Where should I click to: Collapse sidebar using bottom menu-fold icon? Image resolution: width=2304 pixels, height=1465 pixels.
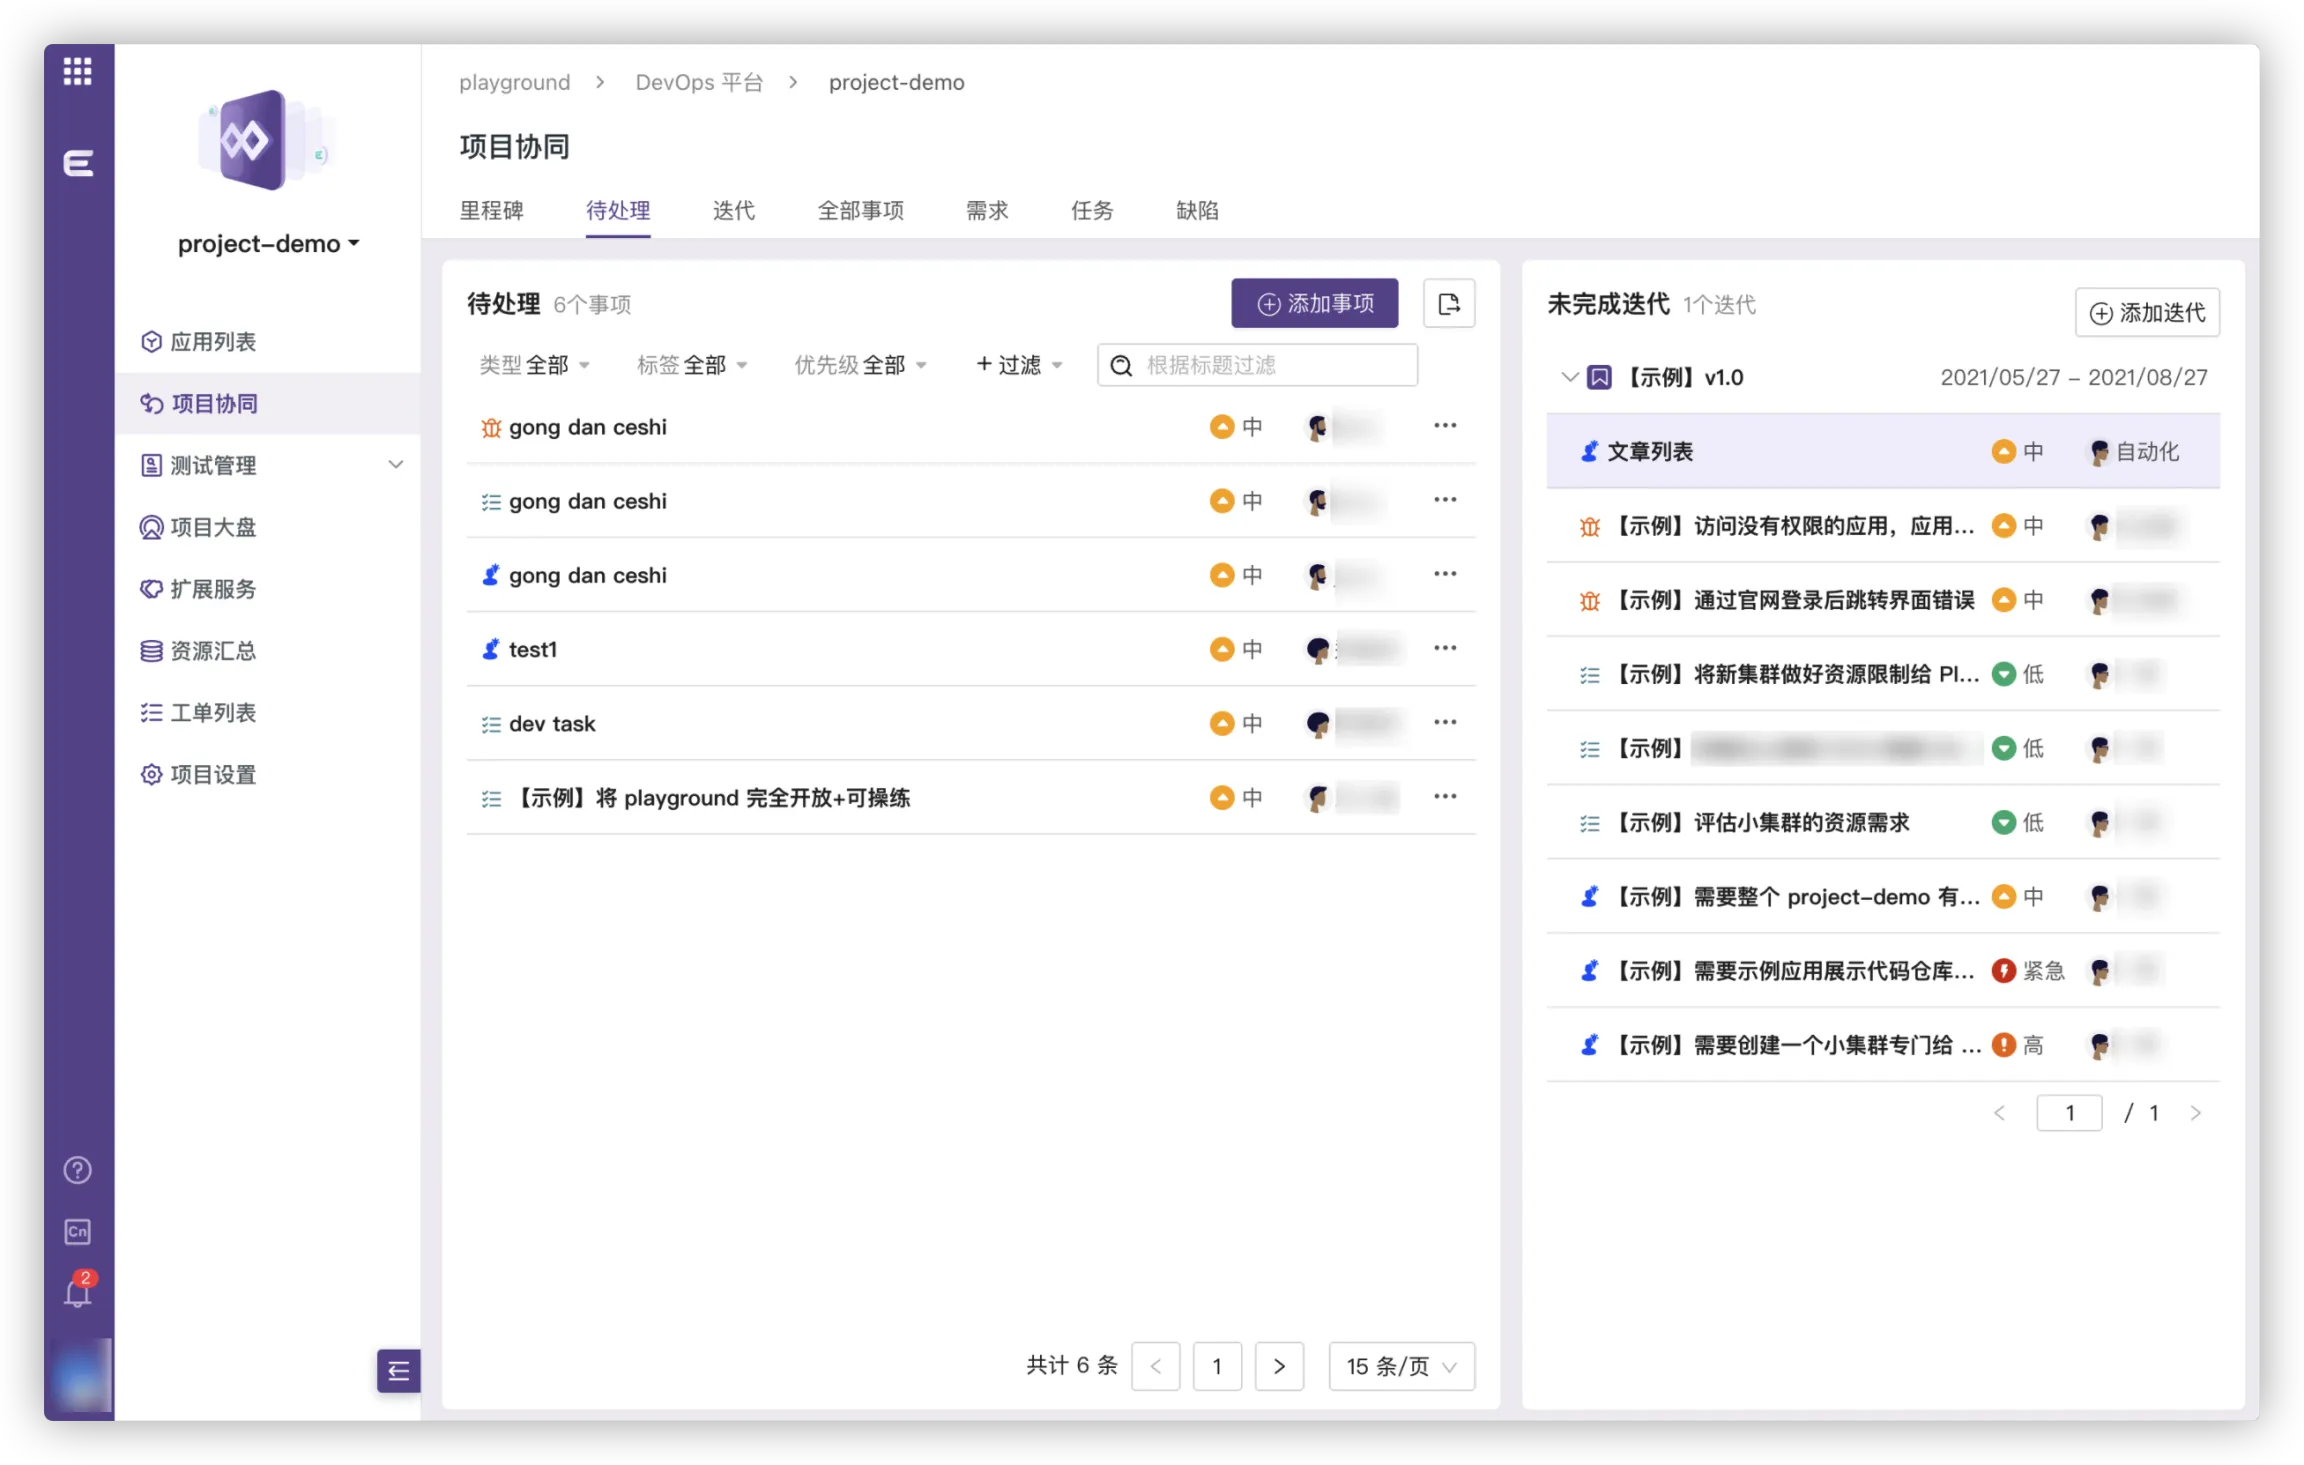coord(398,1370)
